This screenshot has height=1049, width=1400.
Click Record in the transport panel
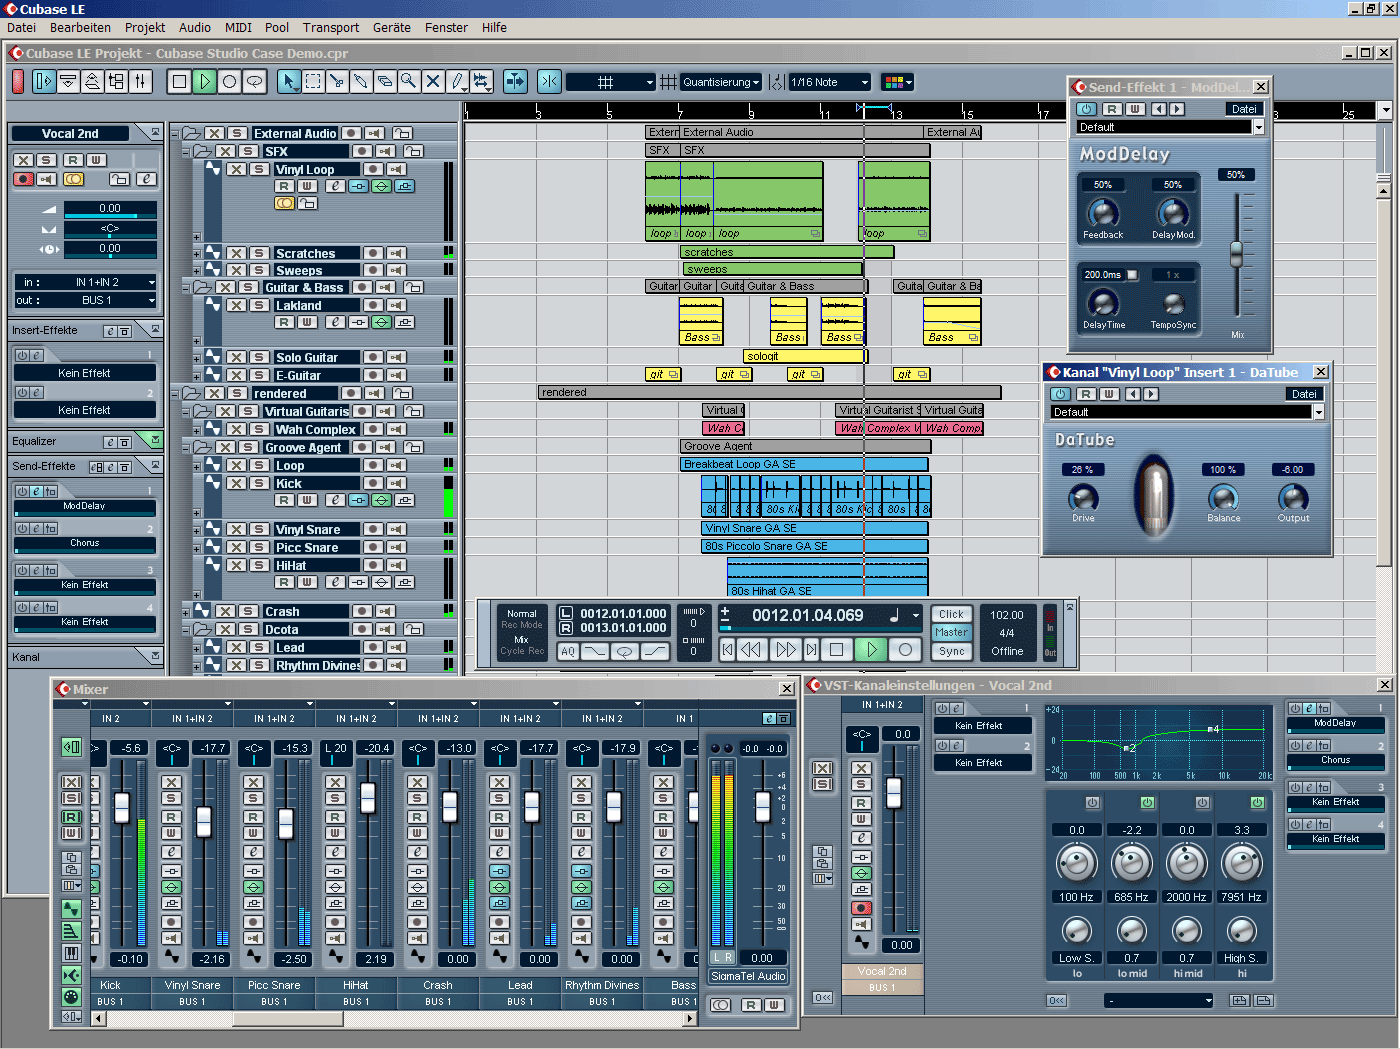906,650
